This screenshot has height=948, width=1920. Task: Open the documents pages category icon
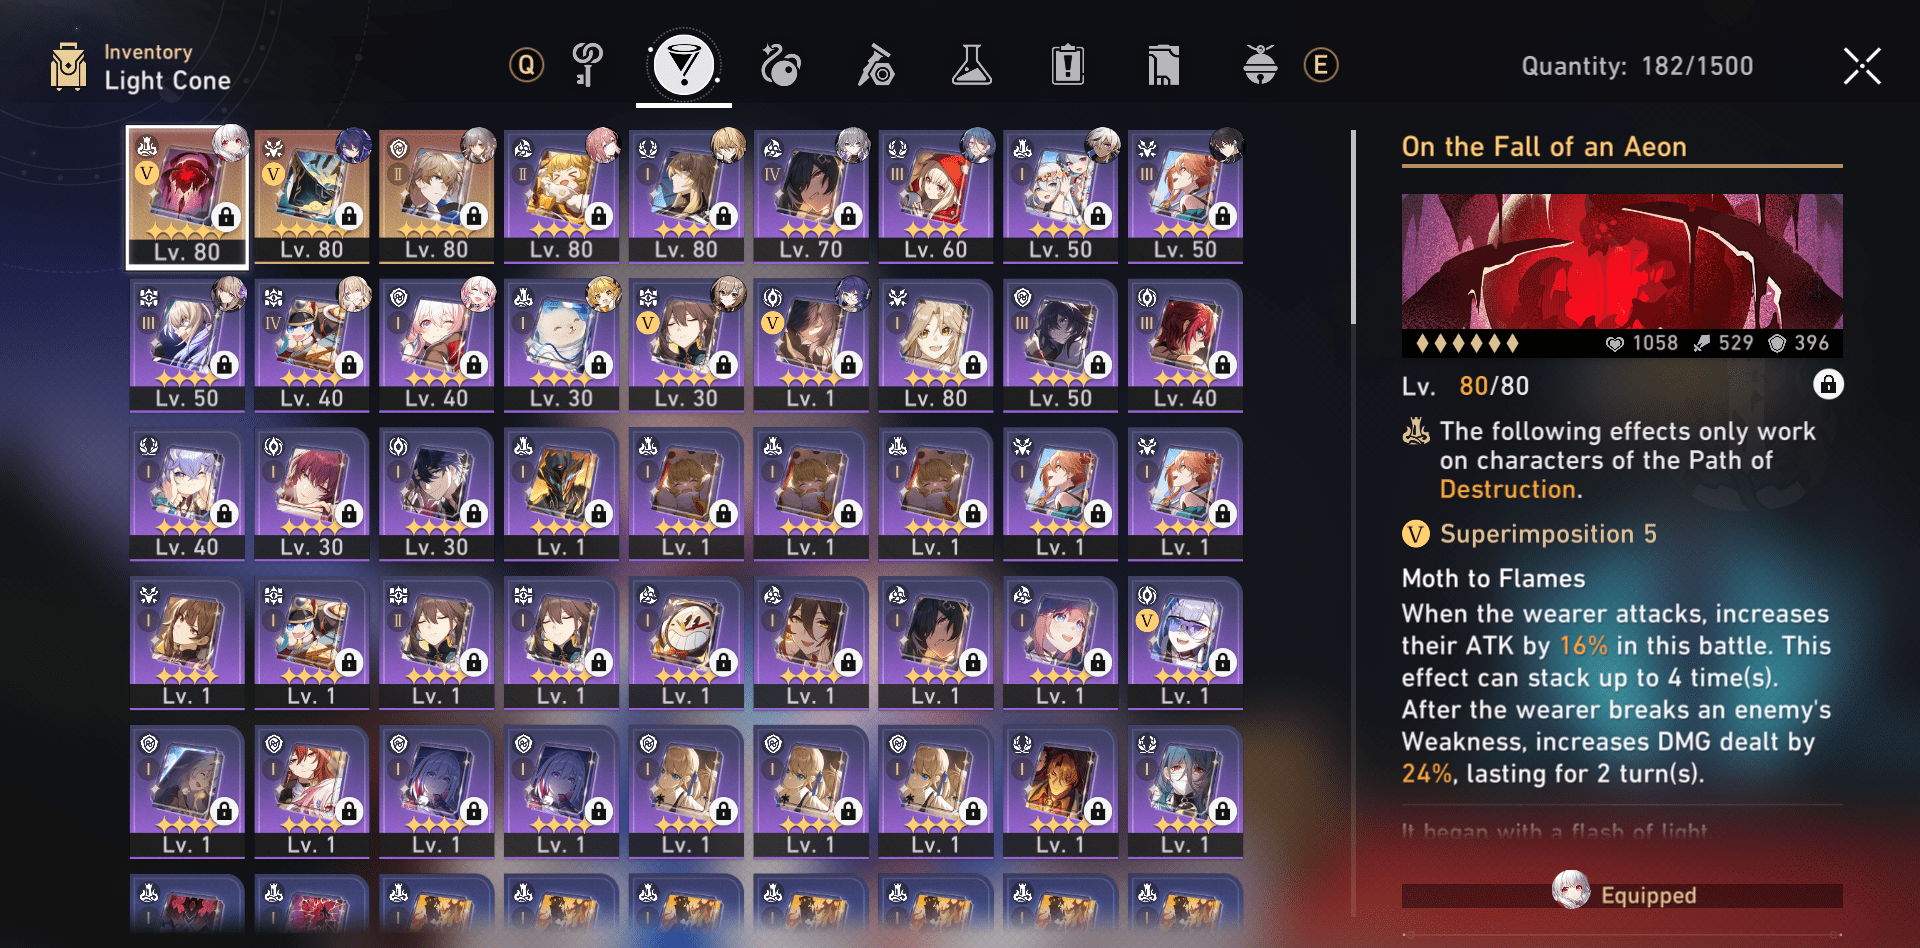1164,66
